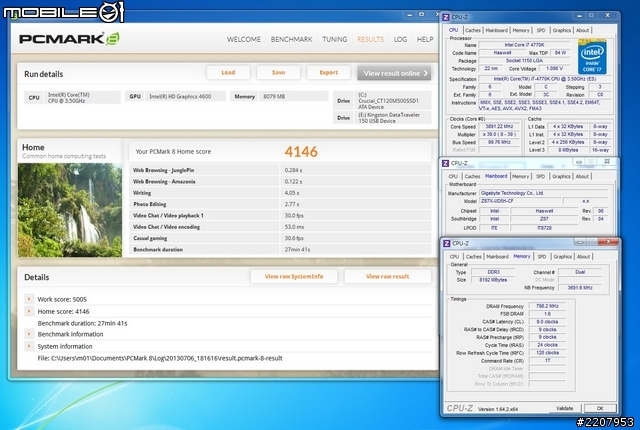Switch to the TUNING tab
This screenshot has height=430, width=640.
335,40
